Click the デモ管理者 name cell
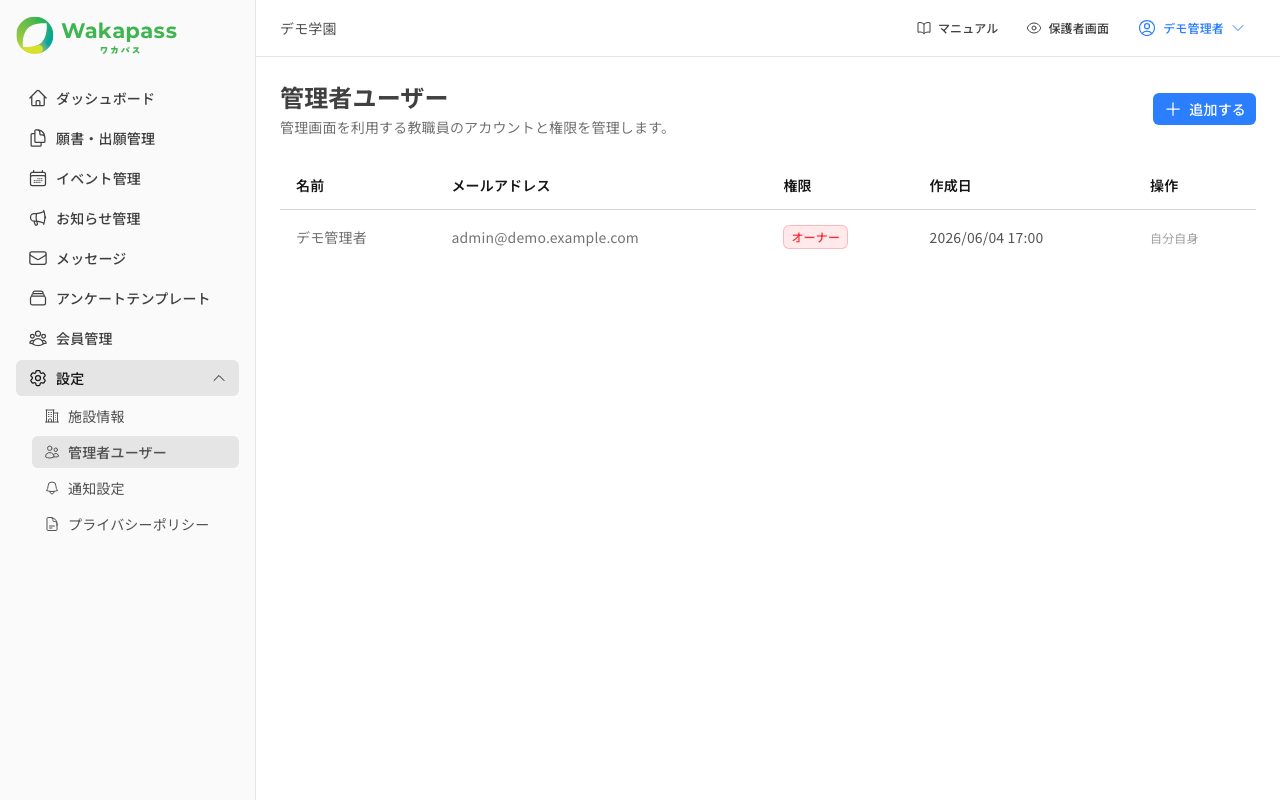1280x800 pixels. click(x=331, y=238)
